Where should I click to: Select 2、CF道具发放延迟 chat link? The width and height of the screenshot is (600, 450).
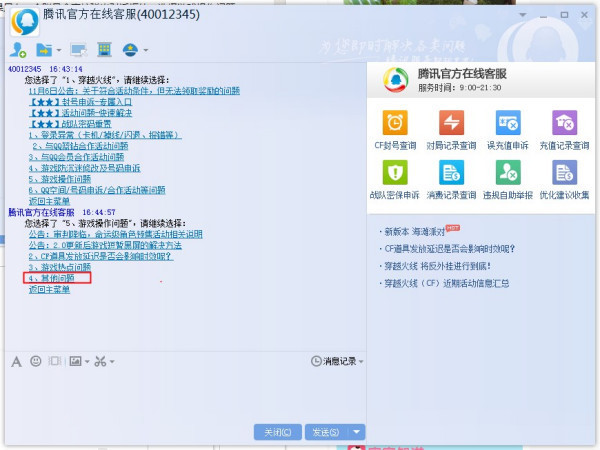101,256
